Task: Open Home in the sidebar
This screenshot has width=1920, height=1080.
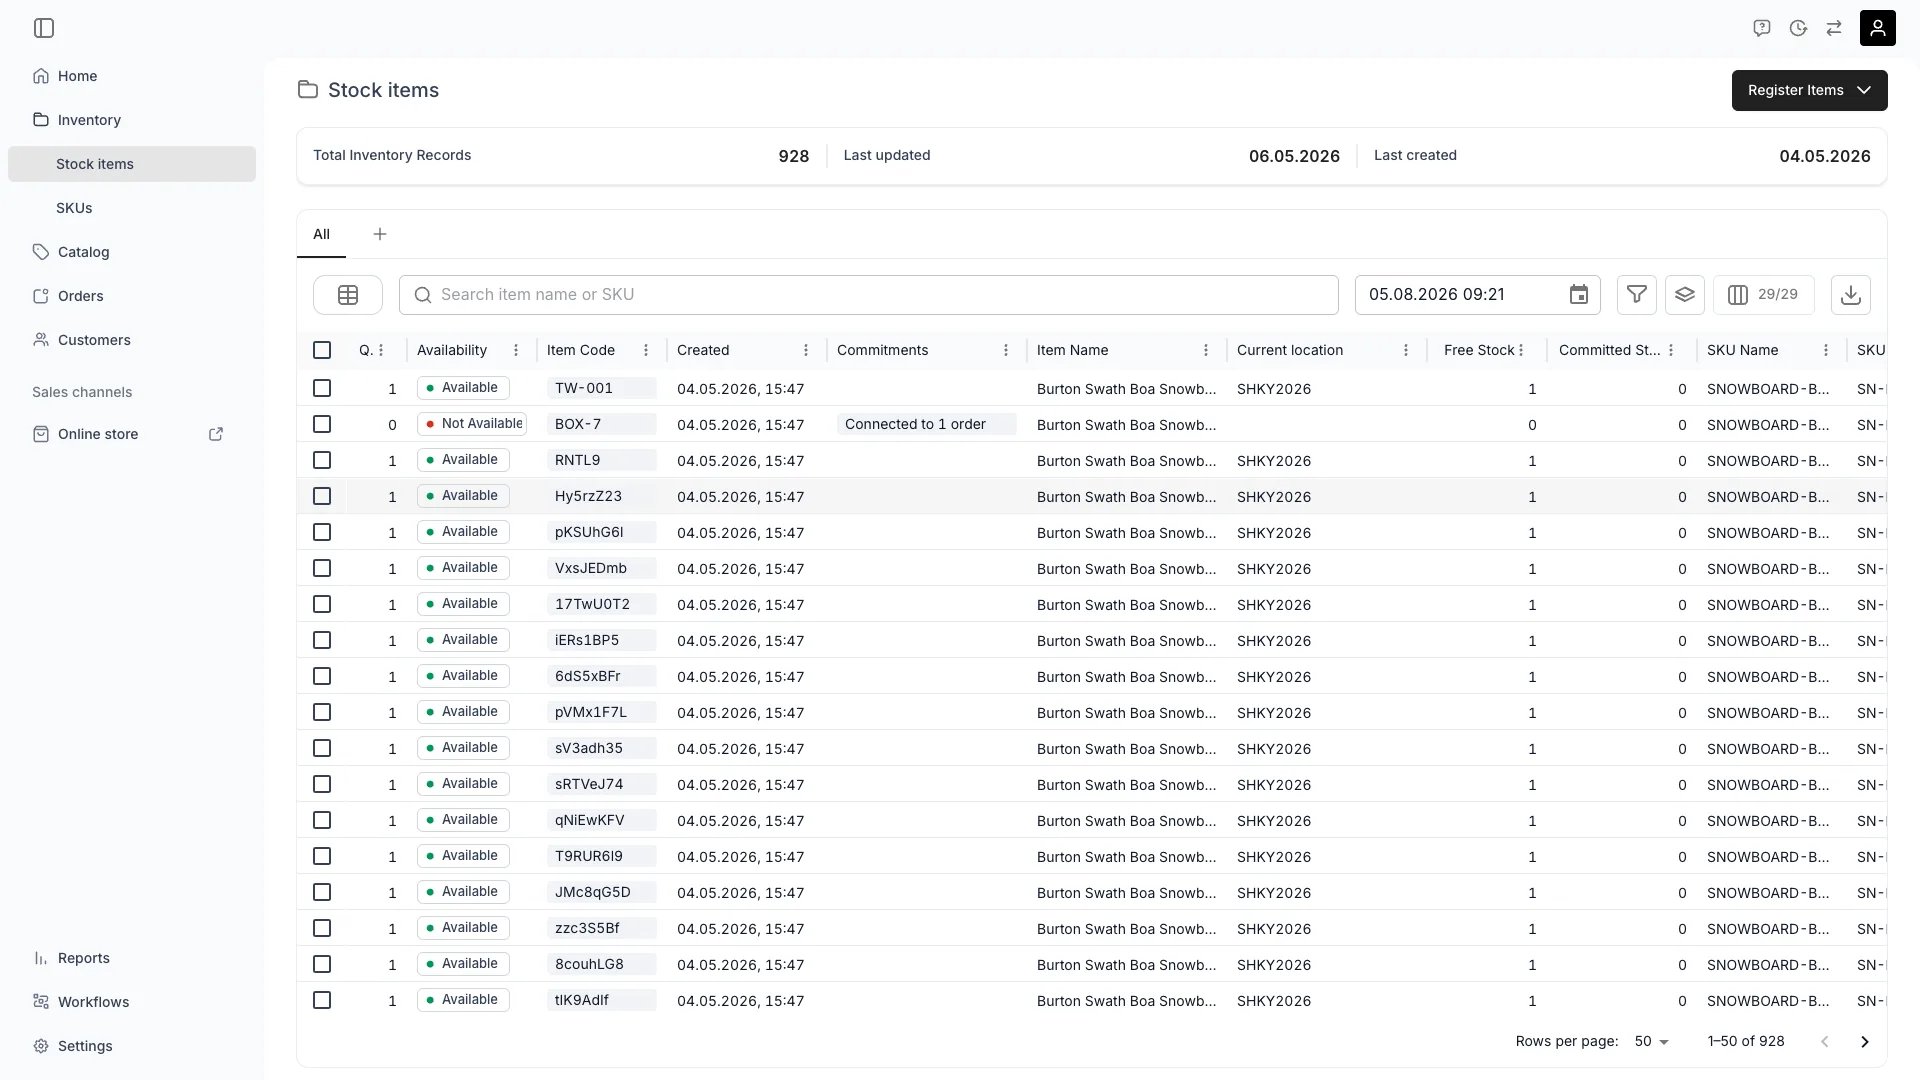Action: click(x=132, y=76)
